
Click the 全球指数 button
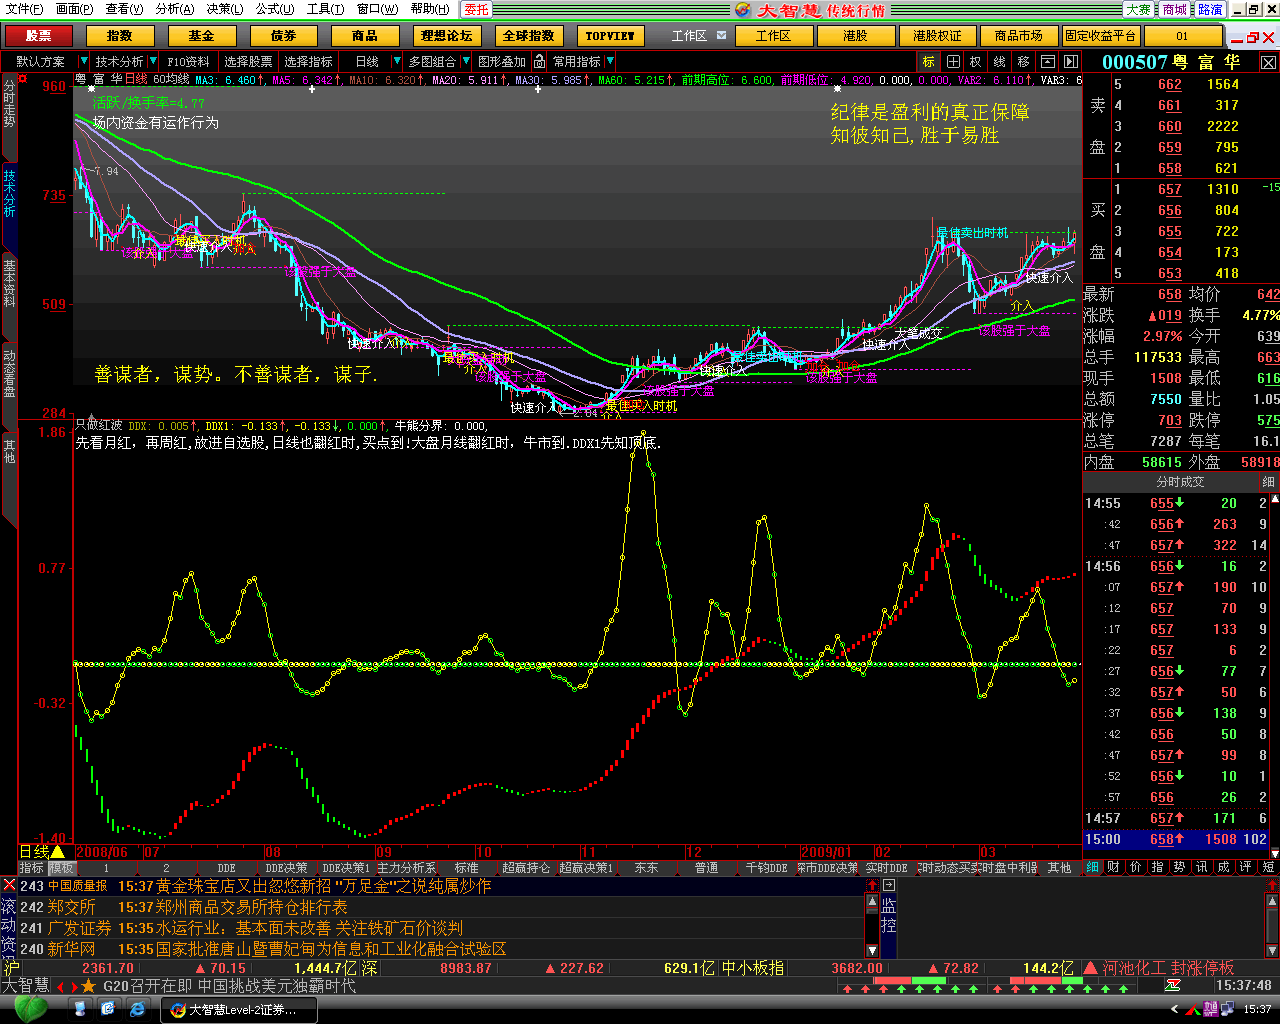click(528, 36)
